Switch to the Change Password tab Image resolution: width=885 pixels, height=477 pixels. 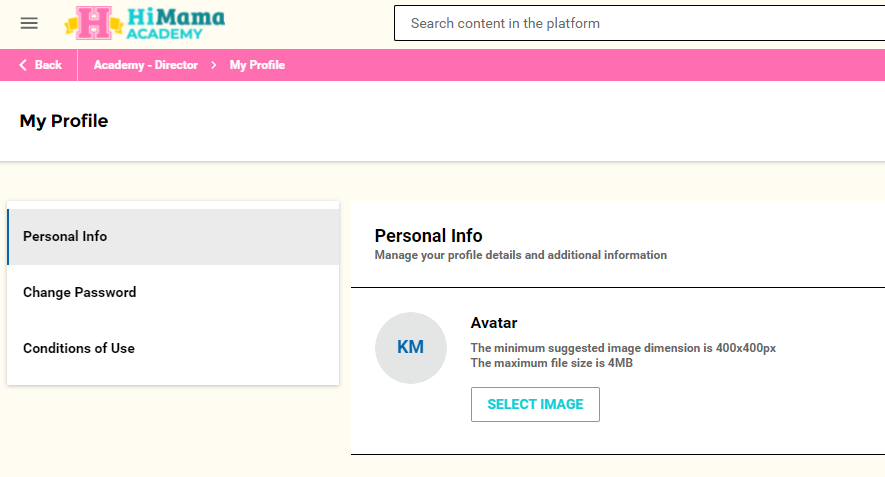coord(173,293)
